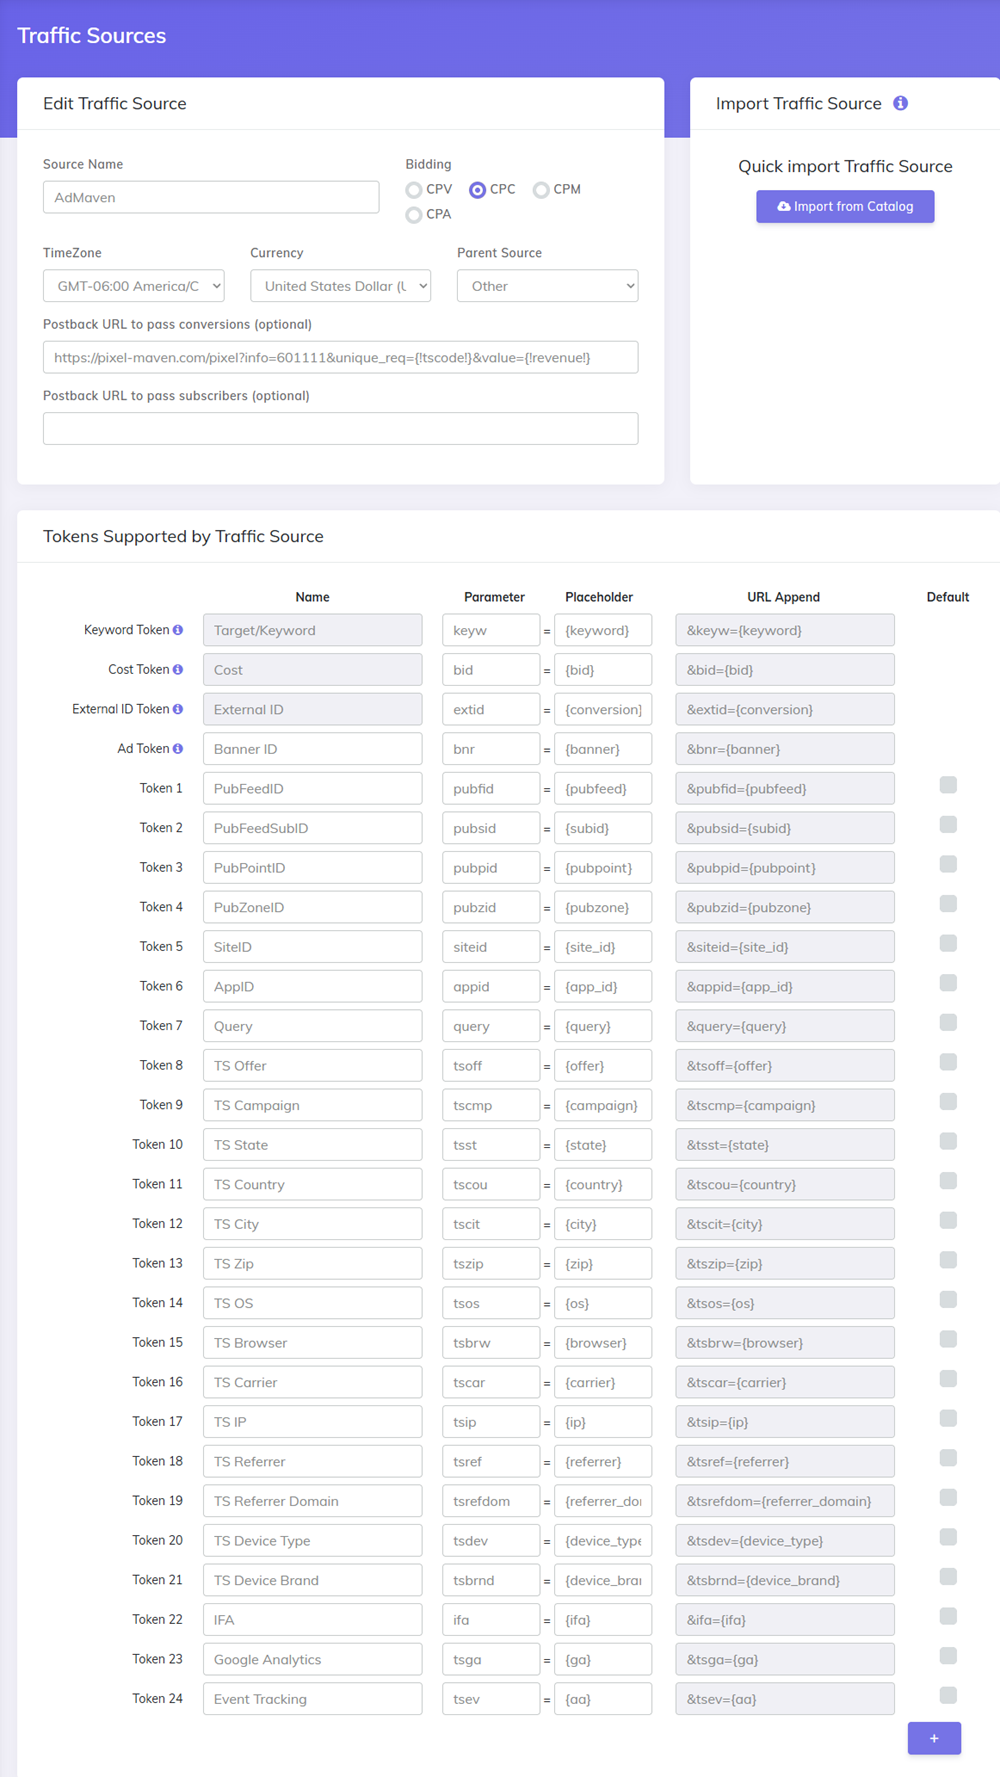The width and height of the screenshot is (1000, 1777).
Task: Click Token 15 name field TS Browser
Action: click(x=312, y=1343)
